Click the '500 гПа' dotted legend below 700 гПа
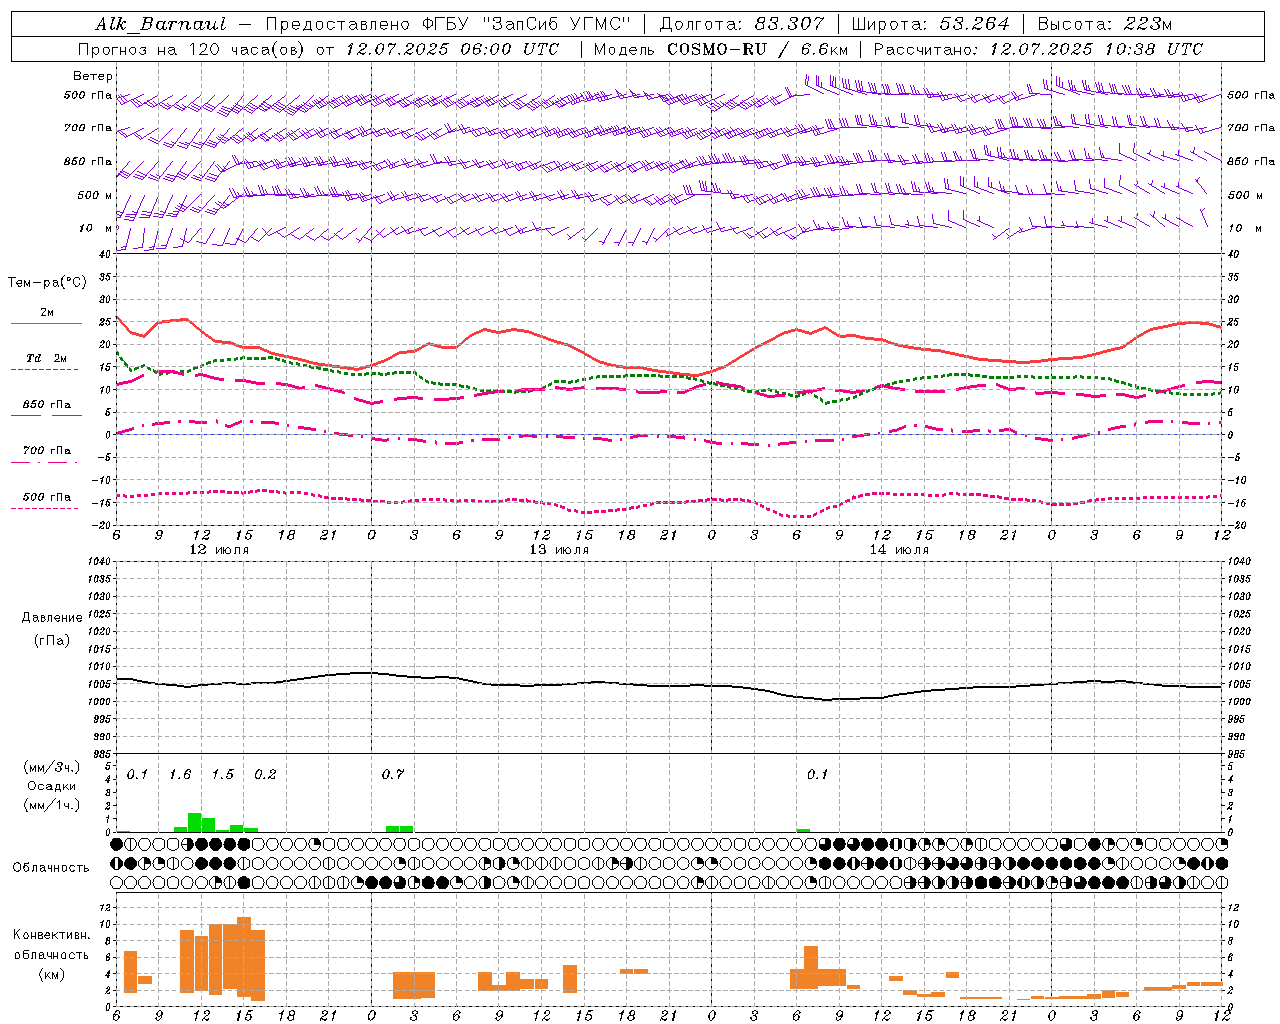Viewport: 1280px width, 1024px height. pyautogui.click(x=46, y=502)
